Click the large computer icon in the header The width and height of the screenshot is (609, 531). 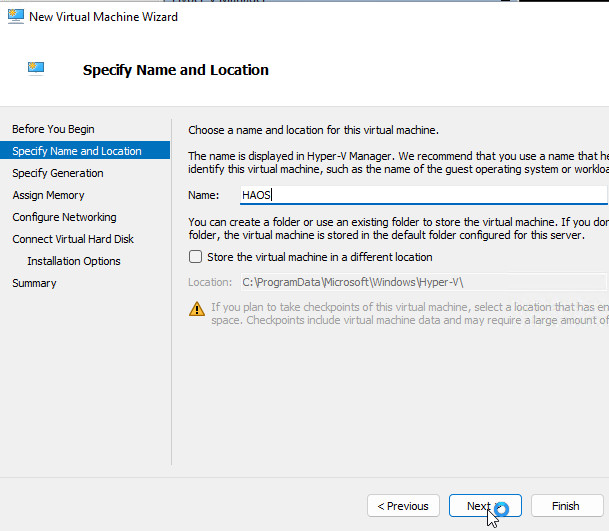pos(37,69)
